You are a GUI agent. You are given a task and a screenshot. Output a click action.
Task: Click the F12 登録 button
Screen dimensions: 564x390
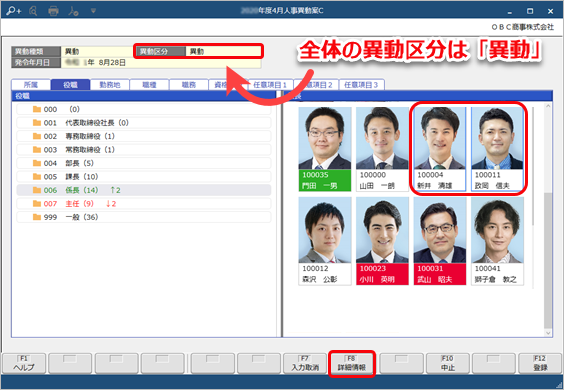click(540, 363)
